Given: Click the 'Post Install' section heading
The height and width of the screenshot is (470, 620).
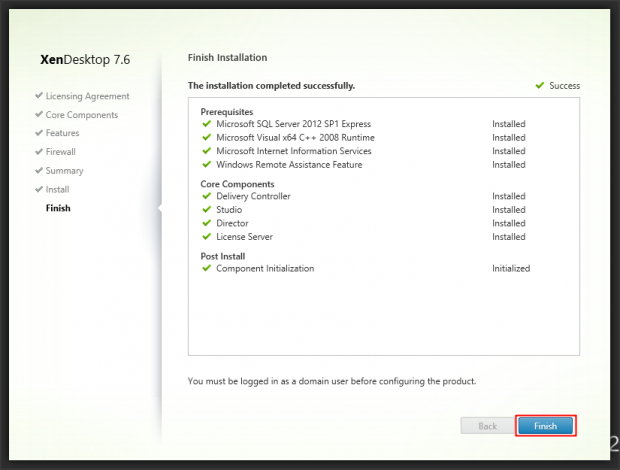Looking at the screenshot, I should (223, 256).
